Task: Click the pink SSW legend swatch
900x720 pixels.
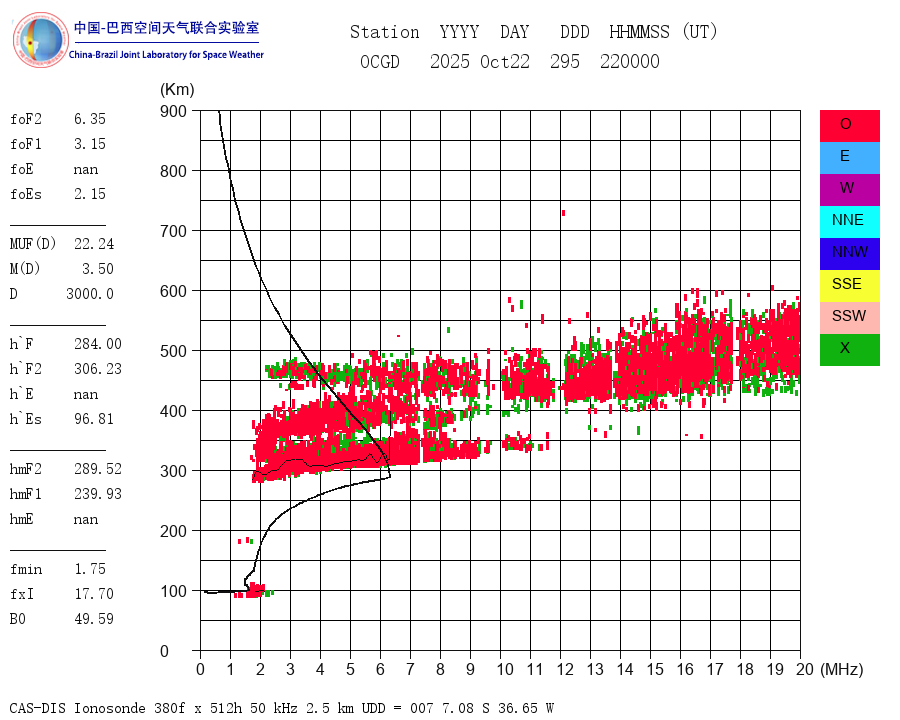Action: [x=849, y=318]
